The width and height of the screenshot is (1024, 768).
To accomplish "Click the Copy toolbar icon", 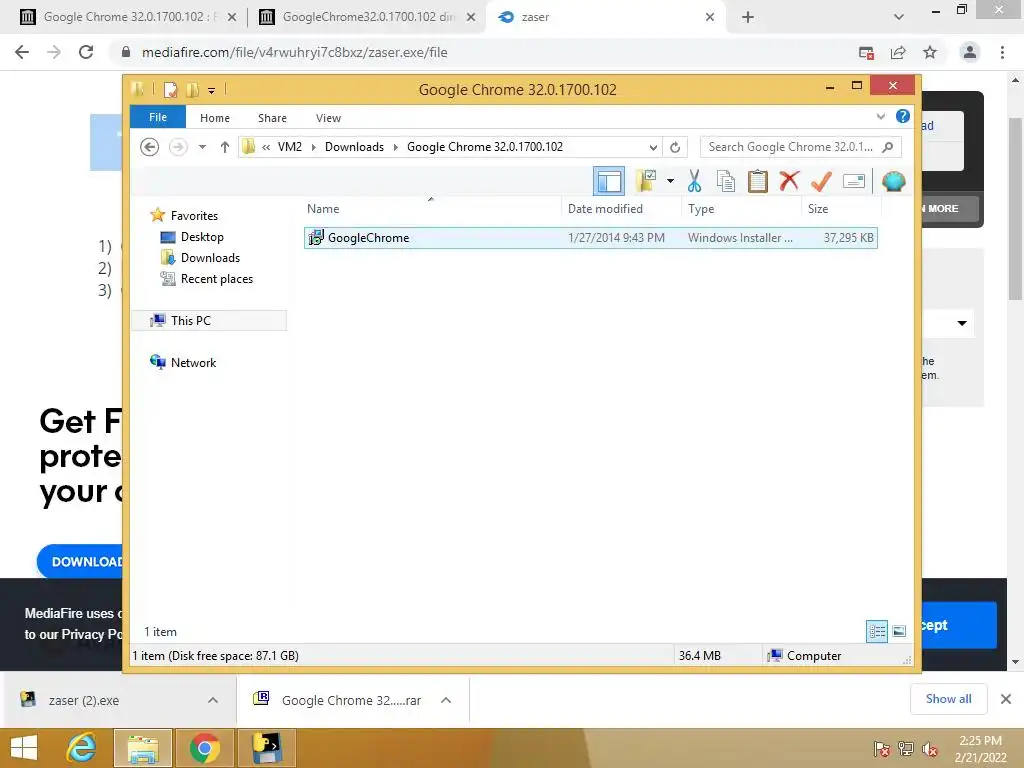I will point(726,181).
